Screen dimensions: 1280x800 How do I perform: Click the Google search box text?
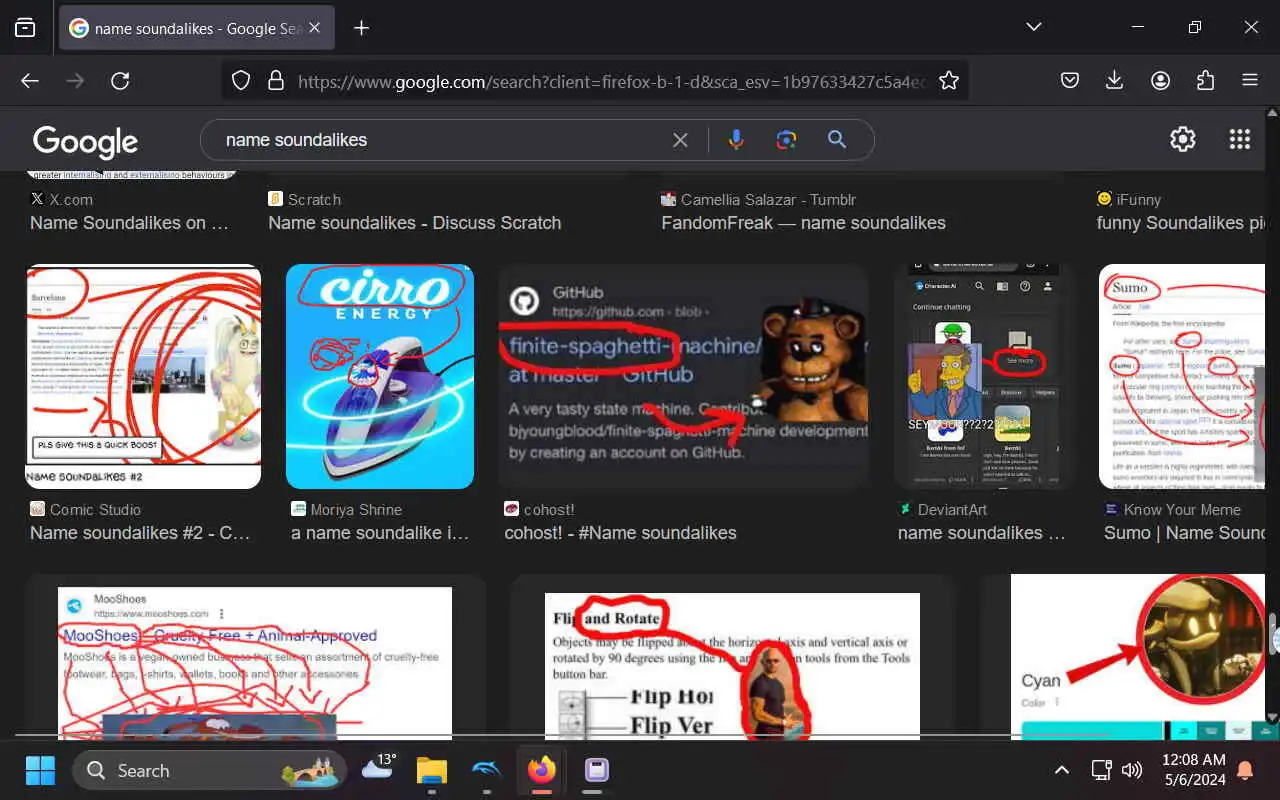[296, 140]
